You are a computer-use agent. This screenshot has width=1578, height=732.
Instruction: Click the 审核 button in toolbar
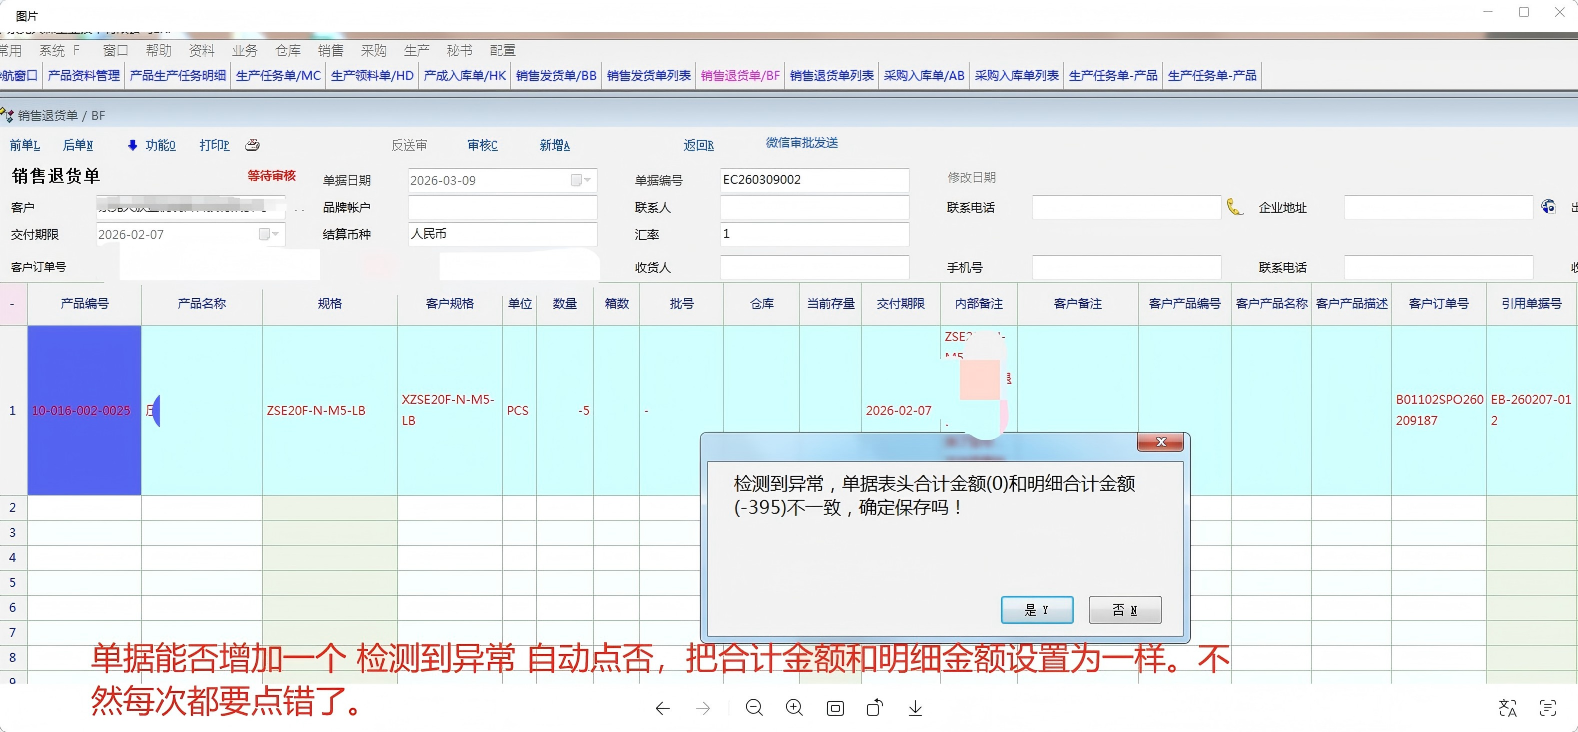pos(482,145)
